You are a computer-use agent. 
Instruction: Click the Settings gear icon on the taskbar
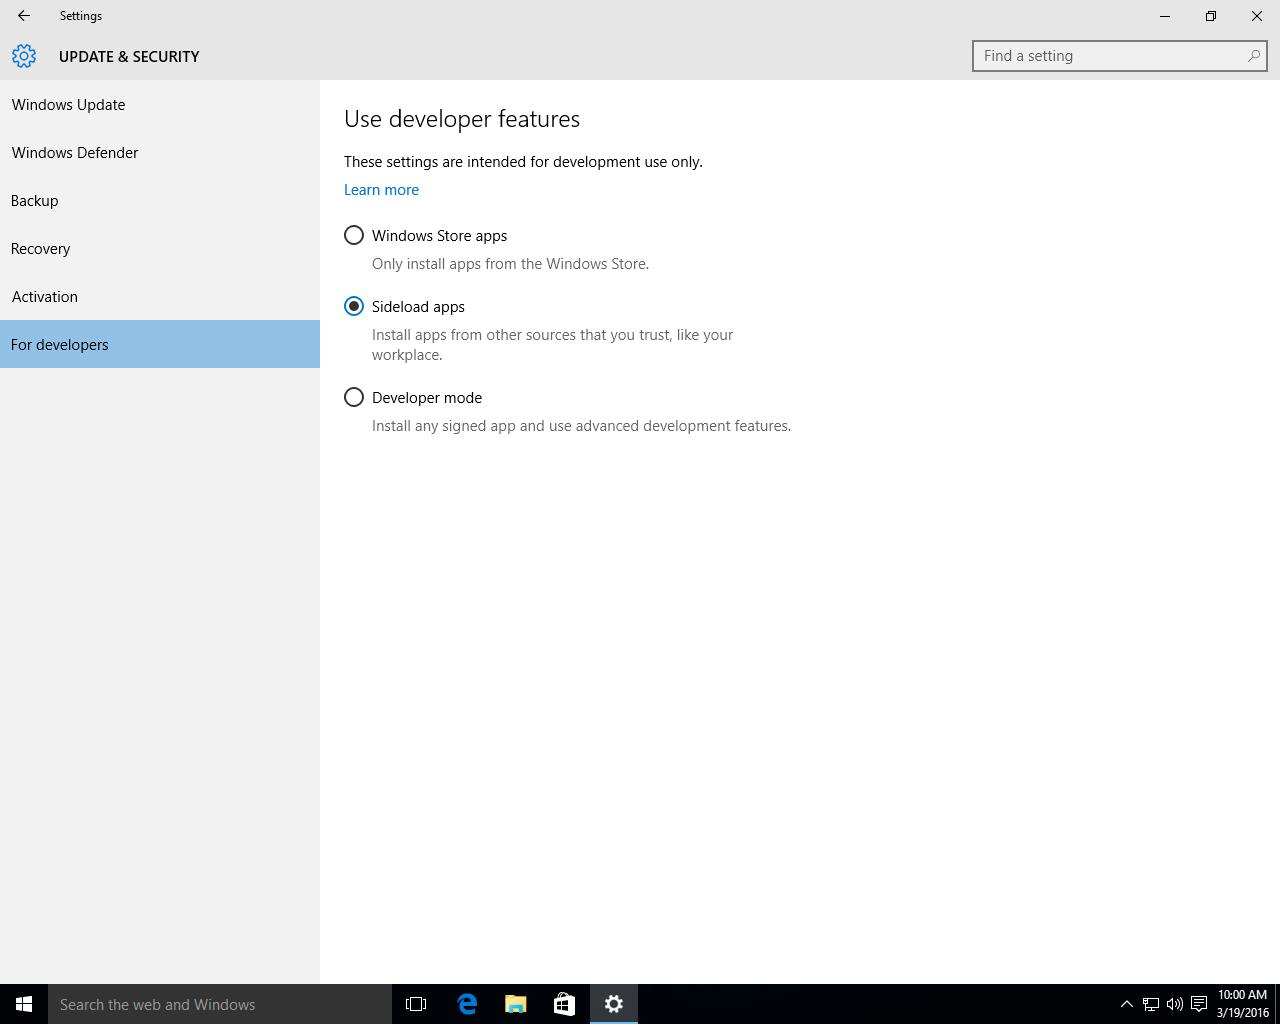point(614,1004)
